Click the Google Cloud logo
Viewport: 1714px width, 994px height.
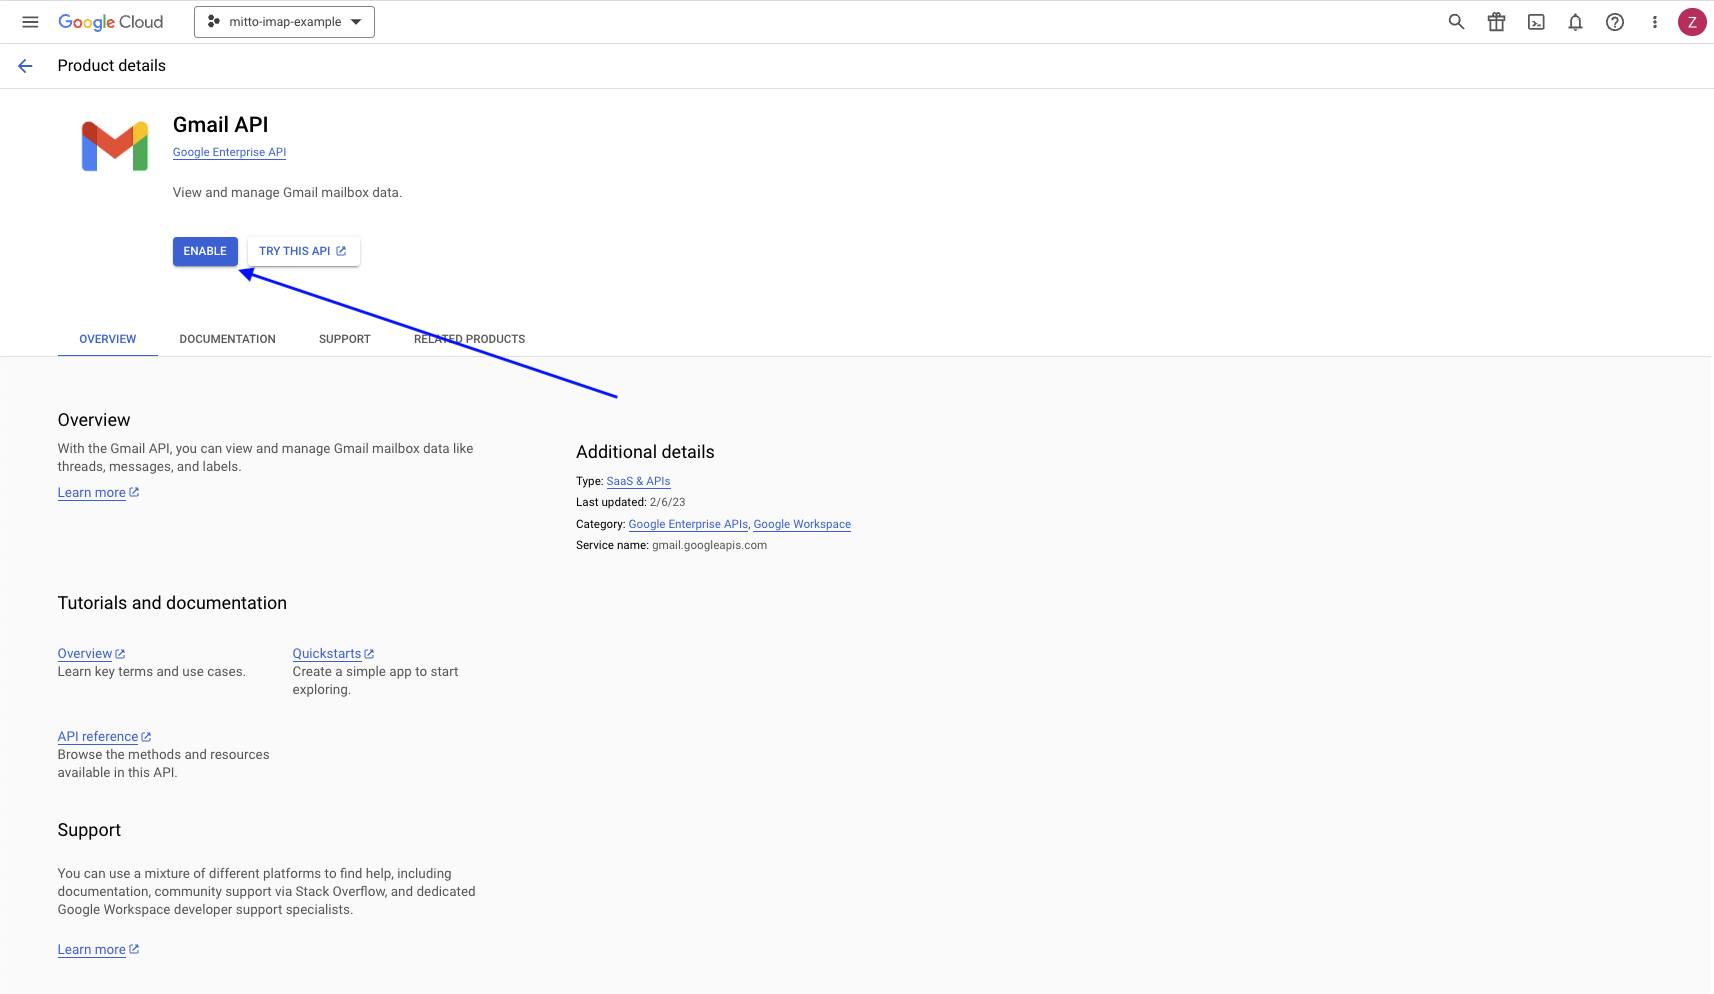click(110, 22)
